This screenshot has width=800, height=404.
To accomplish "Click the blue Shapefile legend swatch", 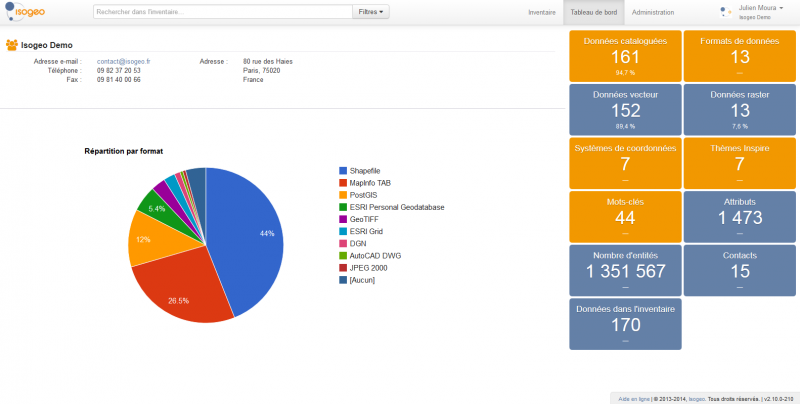I will point(343,171).
